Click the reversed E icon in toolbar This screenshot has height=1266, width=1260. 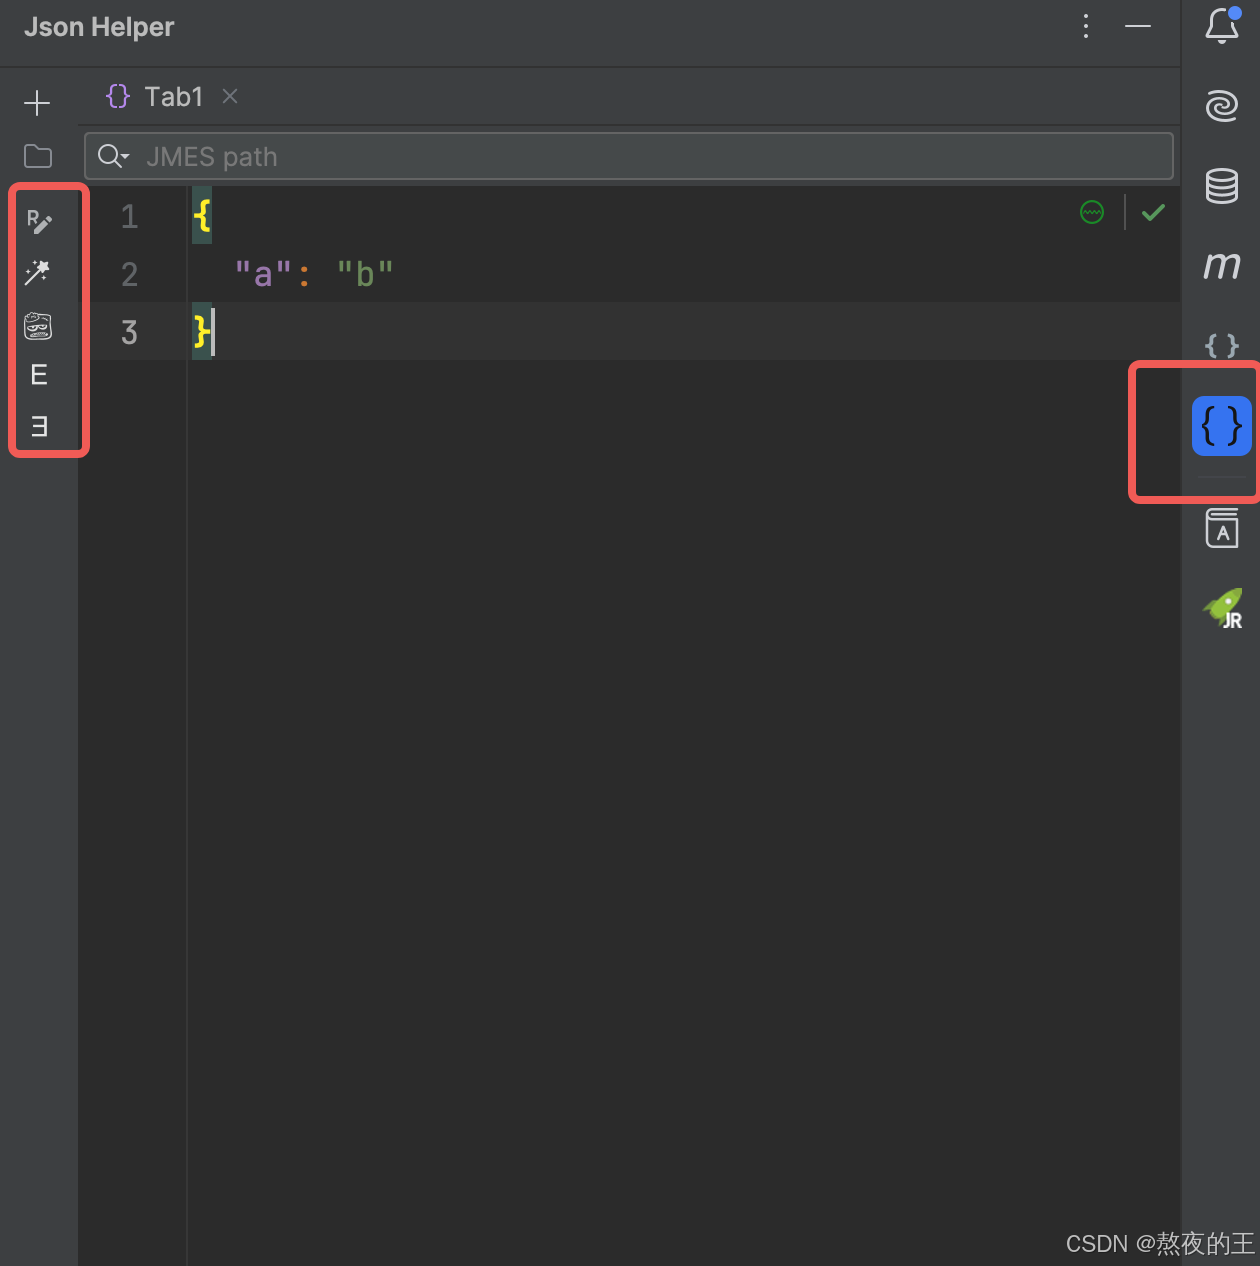tap(39, 427)
